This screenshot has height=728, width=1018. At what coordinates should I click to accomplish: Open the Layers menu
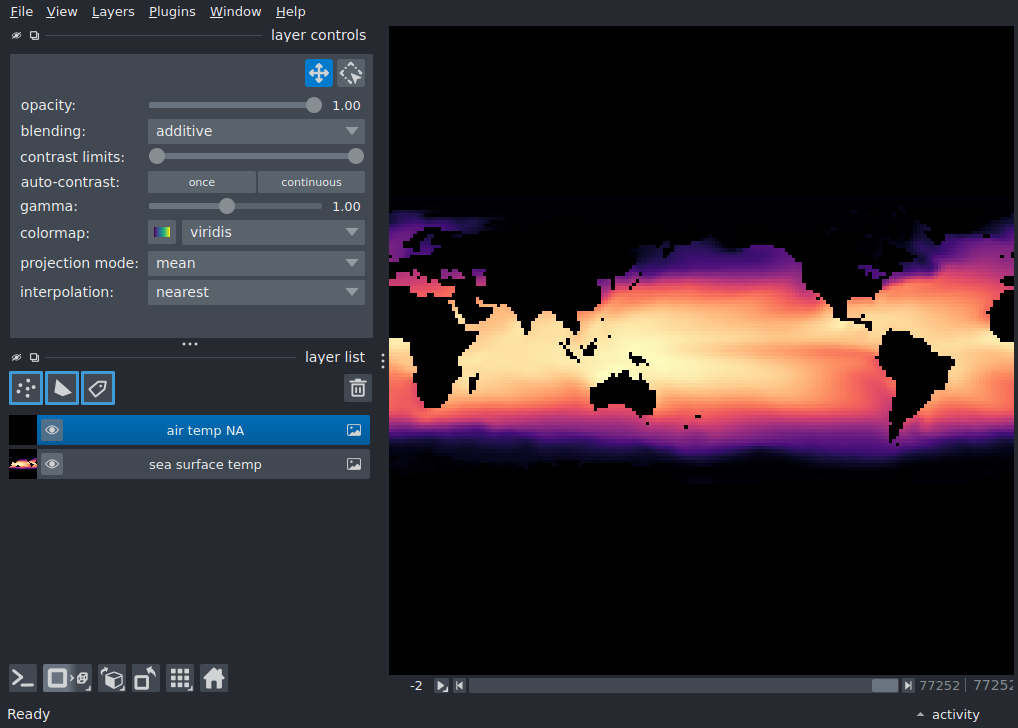pyautogui.click(x=113, y=12)
